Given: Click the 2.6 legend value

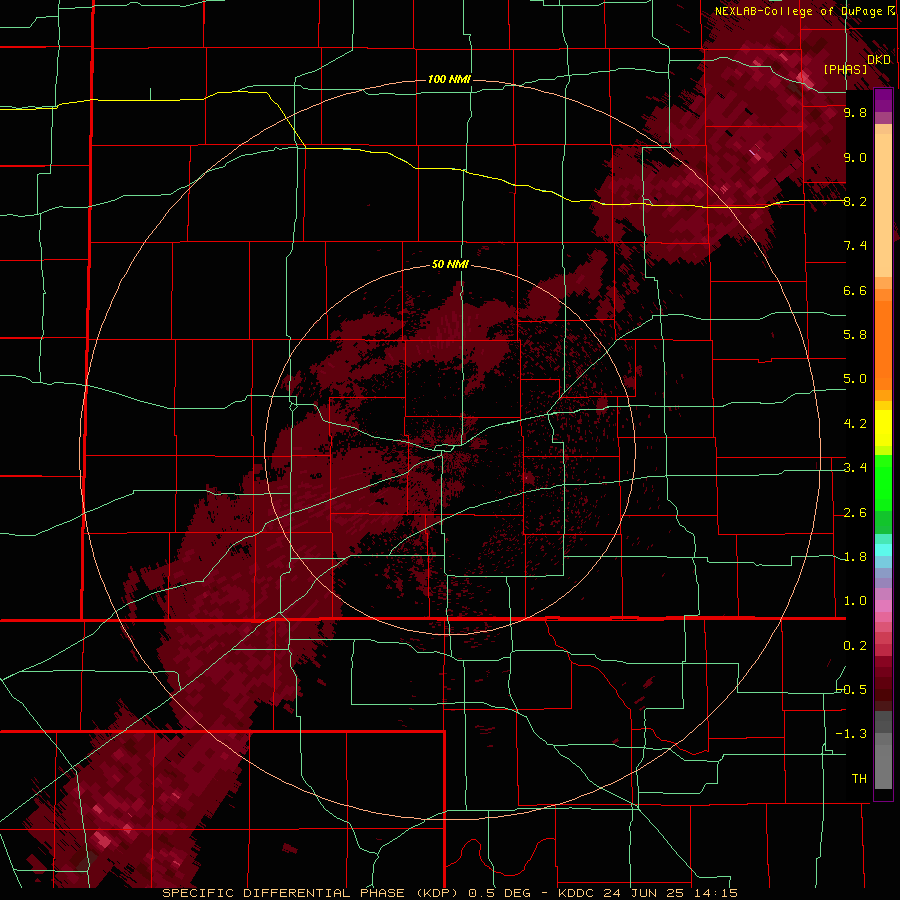Looking at the screenshot, I should pos(855,513).
